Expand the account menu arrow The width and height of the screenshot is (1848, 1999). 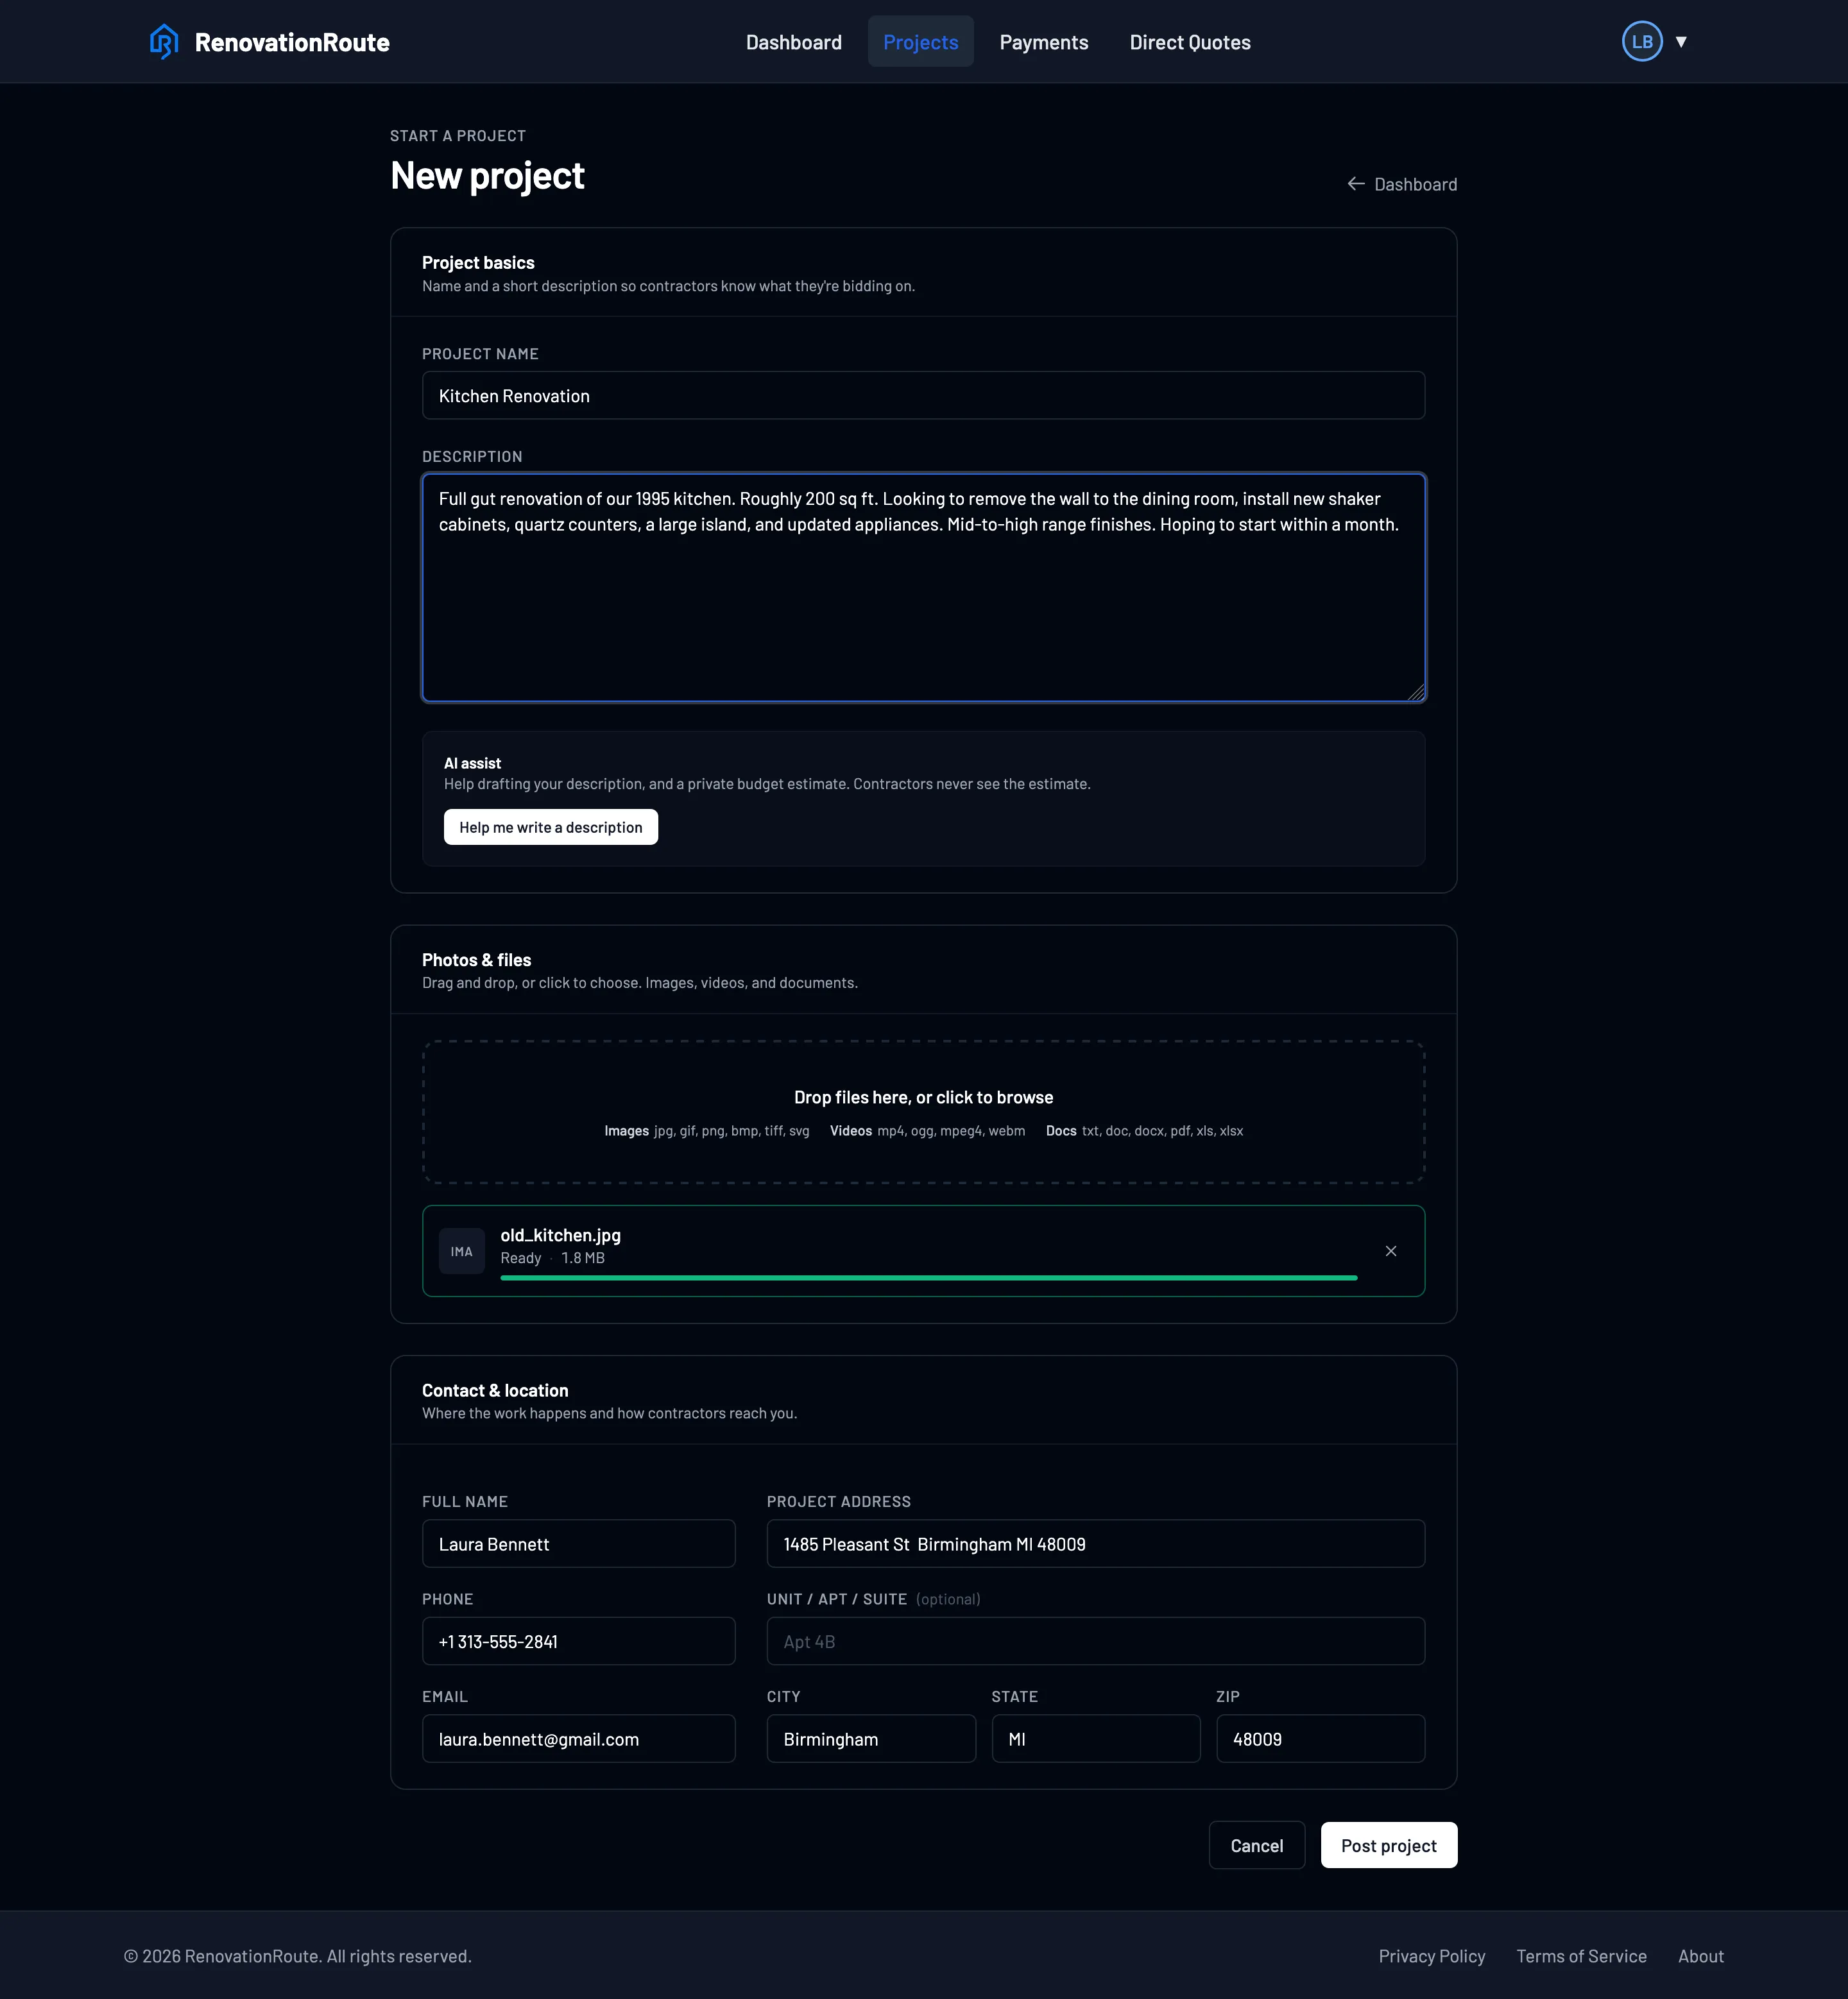click(x=1681, y=42)
